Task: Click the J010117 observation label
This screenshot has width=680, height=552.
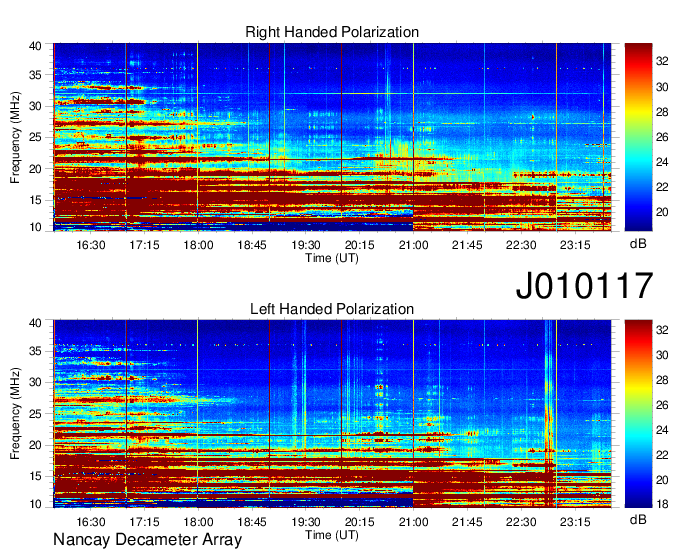Action: coord(584,286)
